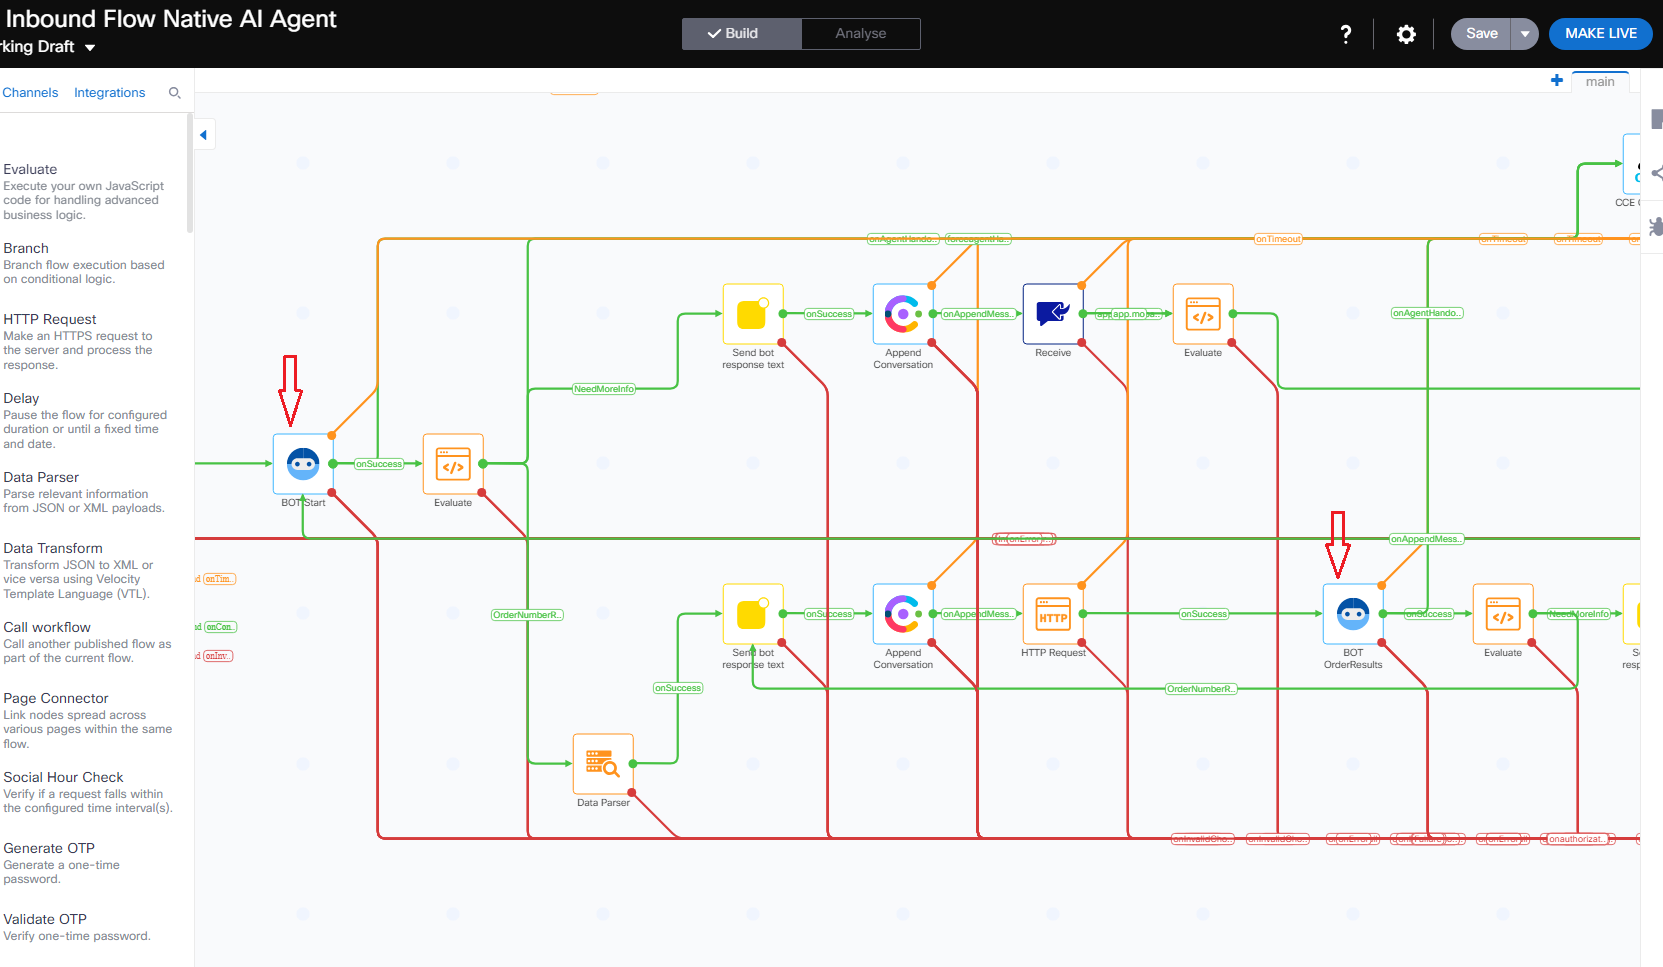Click the BOT OrderResults node

point(1353,614)
